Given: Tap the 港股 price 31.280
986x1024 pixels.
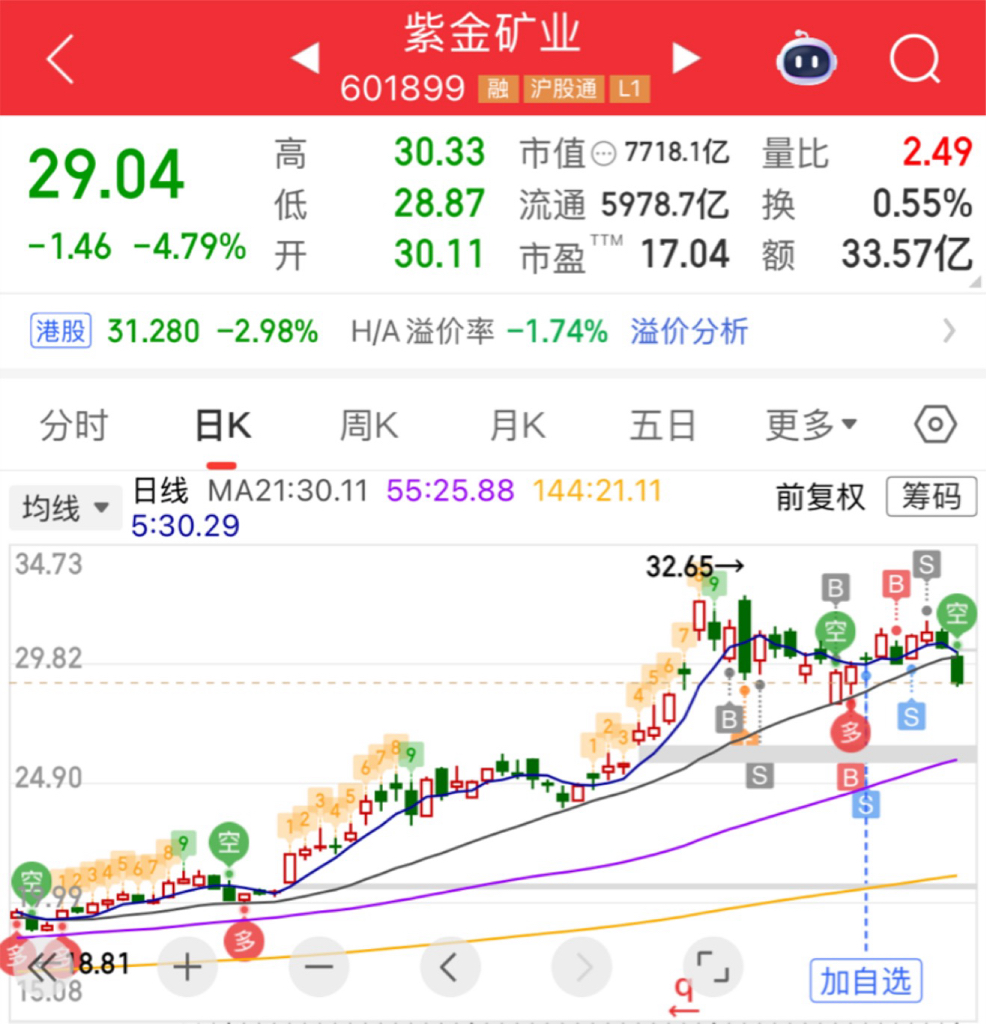Looking at the screenshot, I should click(153, 331).
